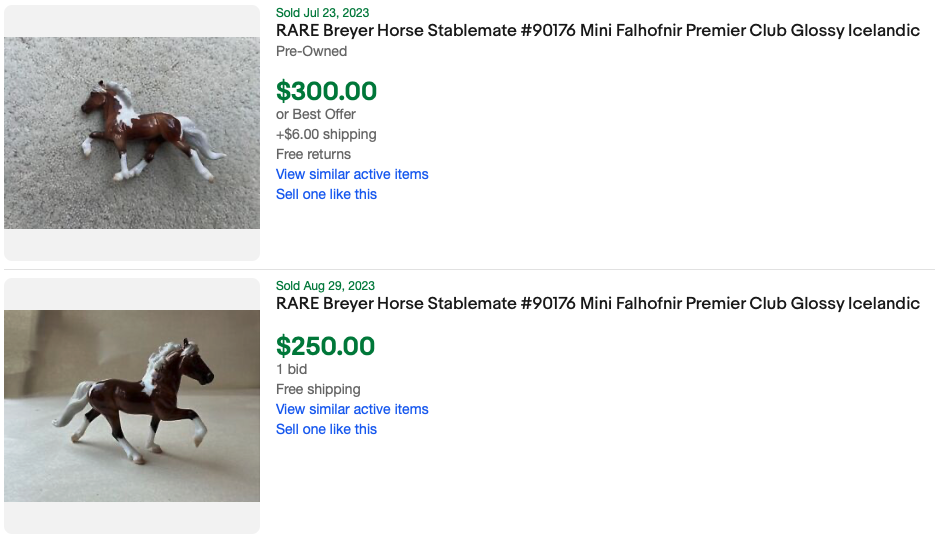
Task: Click the 'Sold Aug 29, 2023' date label
Action: click(x=325, y=286)
